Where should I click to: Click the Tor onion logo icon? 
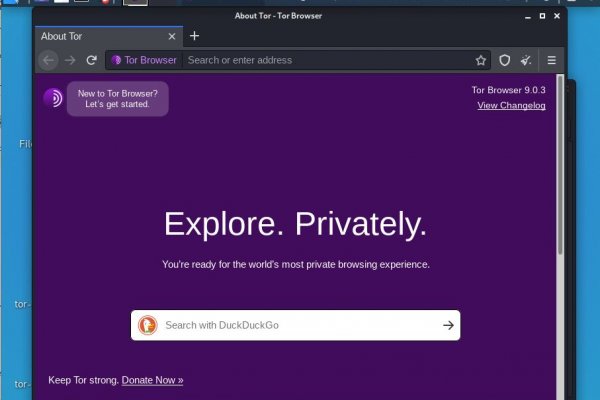click(x=53, y=98)
